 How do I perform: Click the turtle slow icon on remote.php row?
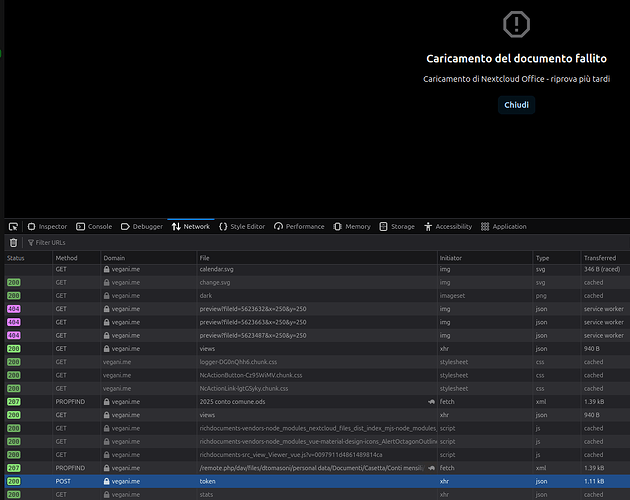(431, 468)
